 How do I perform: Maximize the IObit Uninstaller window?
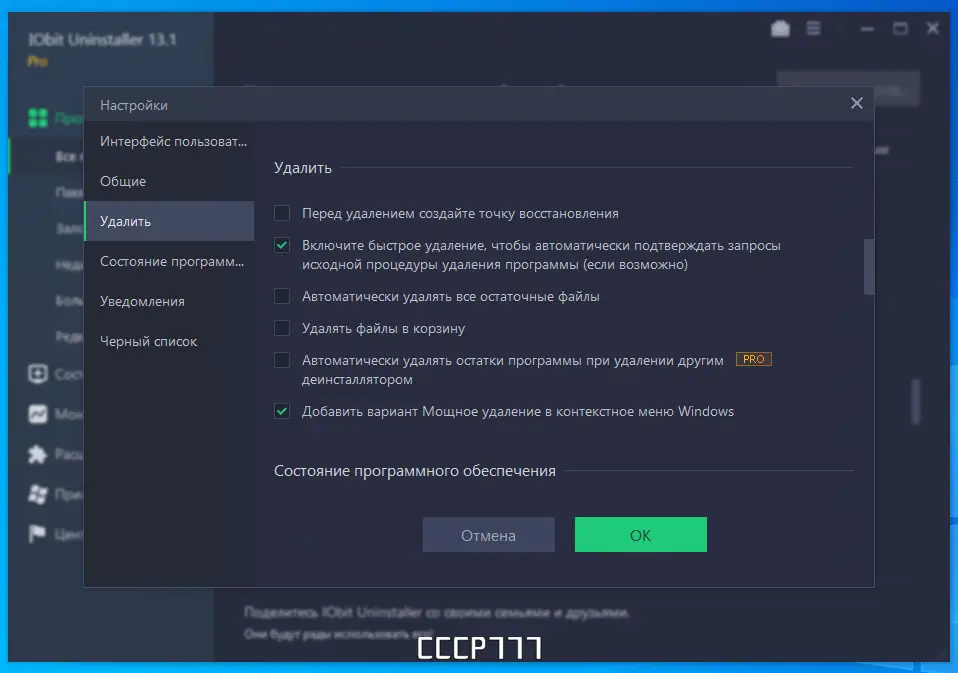click(x=900, y=29)
